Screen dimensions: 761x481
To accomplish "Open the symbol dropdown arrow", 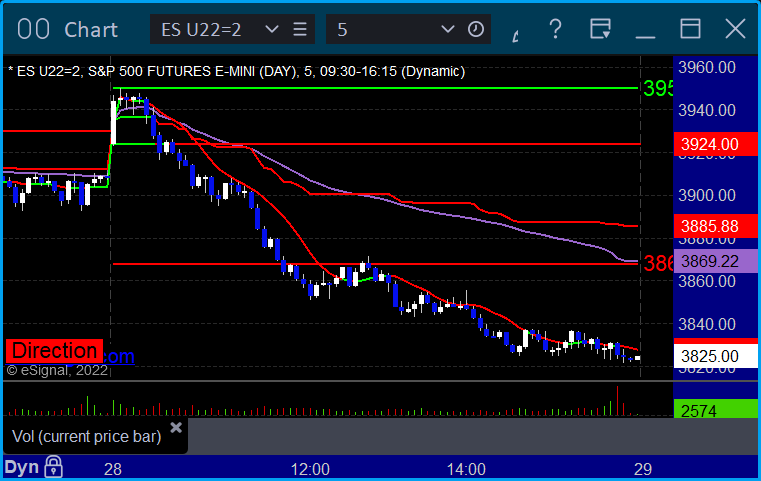I will pyautogui.click(x=272, y=29).
